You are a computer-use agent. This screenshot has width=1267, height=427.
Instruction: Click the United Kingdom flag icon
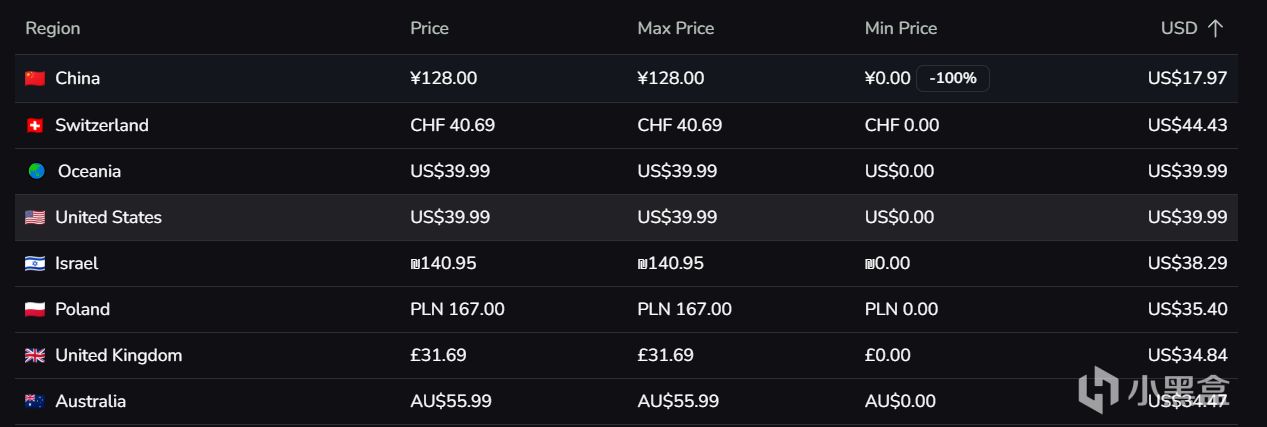(35, 355)
